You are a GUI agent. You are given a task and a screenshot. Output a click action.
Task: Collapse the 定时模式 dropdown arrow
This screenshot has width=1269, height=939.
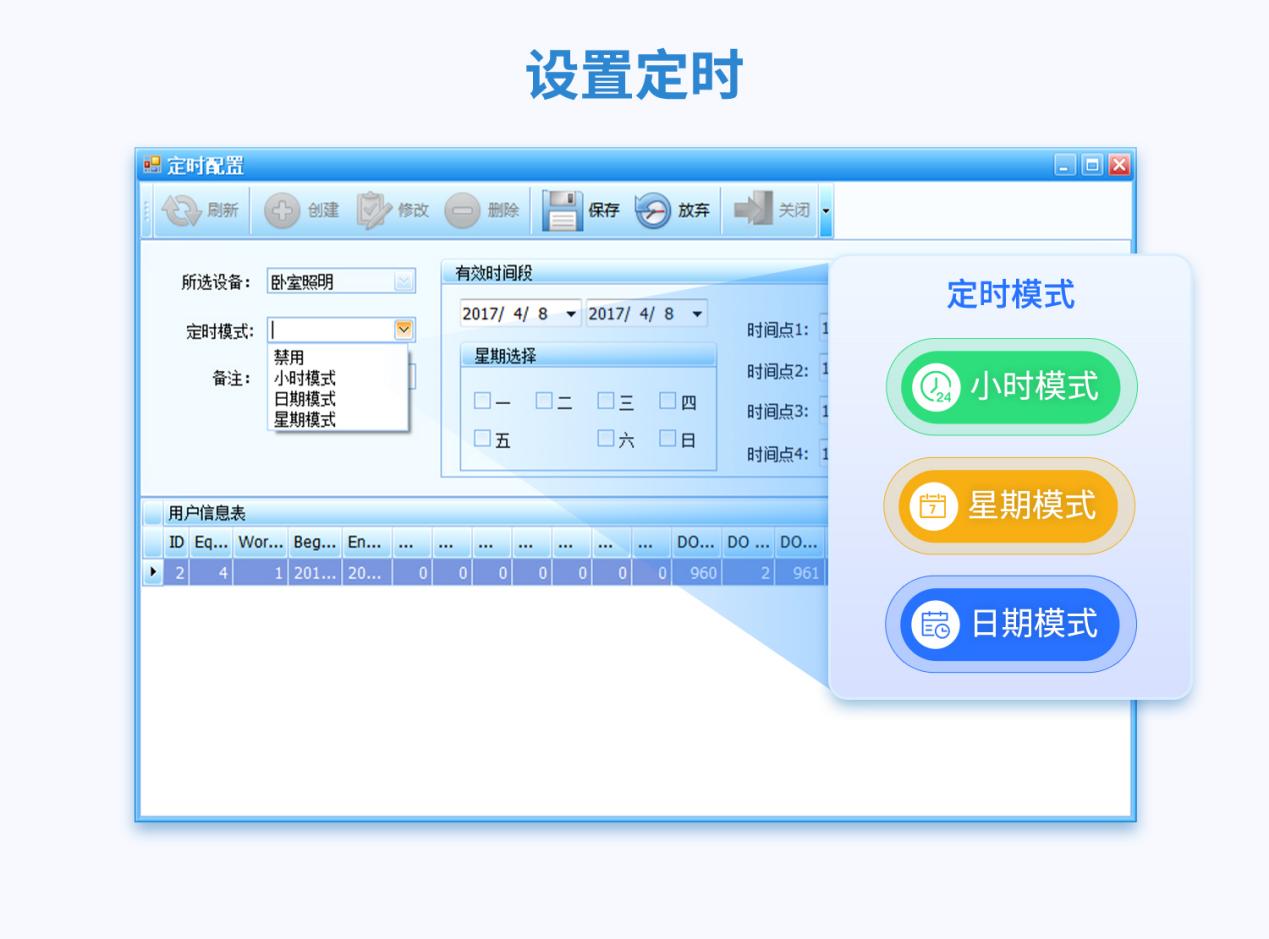click(403, 330)
